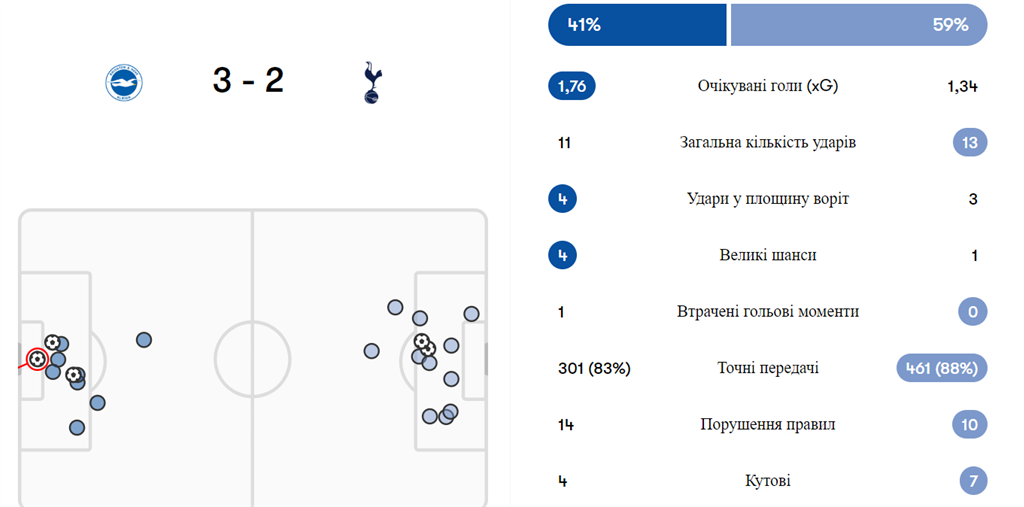Click the Tottenham club crest
1024x507 pixels.
(x=372, y=82)
